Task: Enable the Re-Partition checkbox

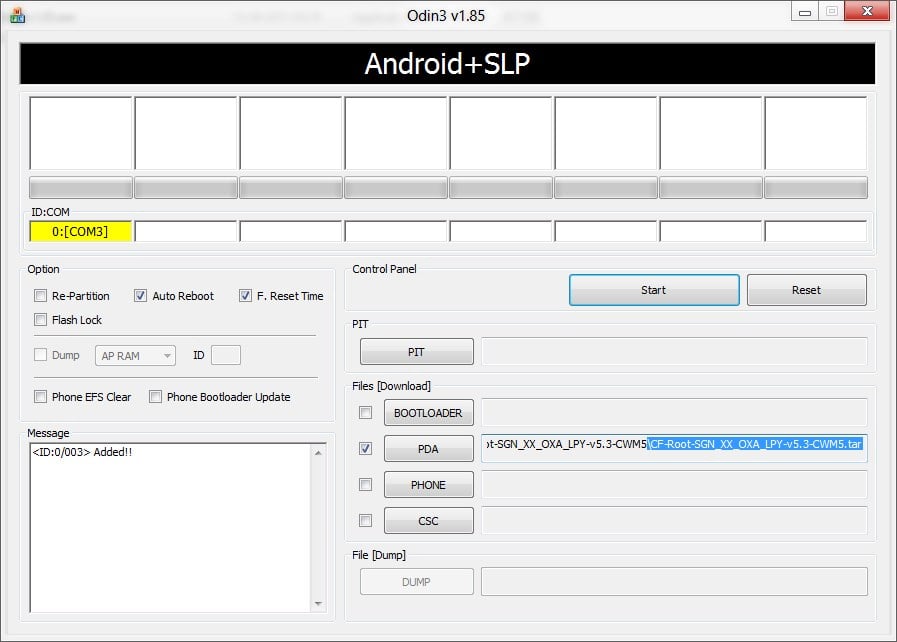Action: (x=40, y=295)
